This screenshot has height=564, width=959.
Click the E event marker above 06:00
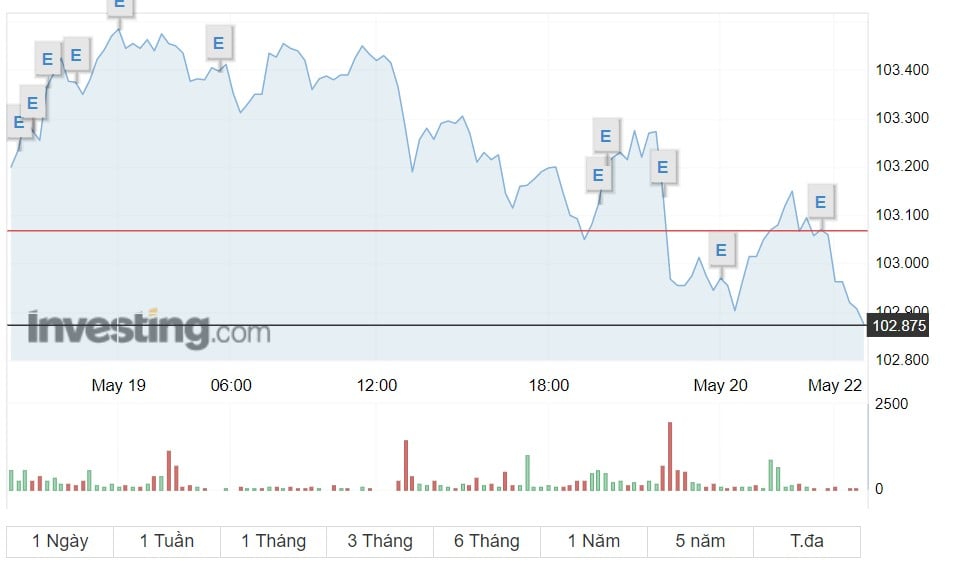tap(218, 43)
